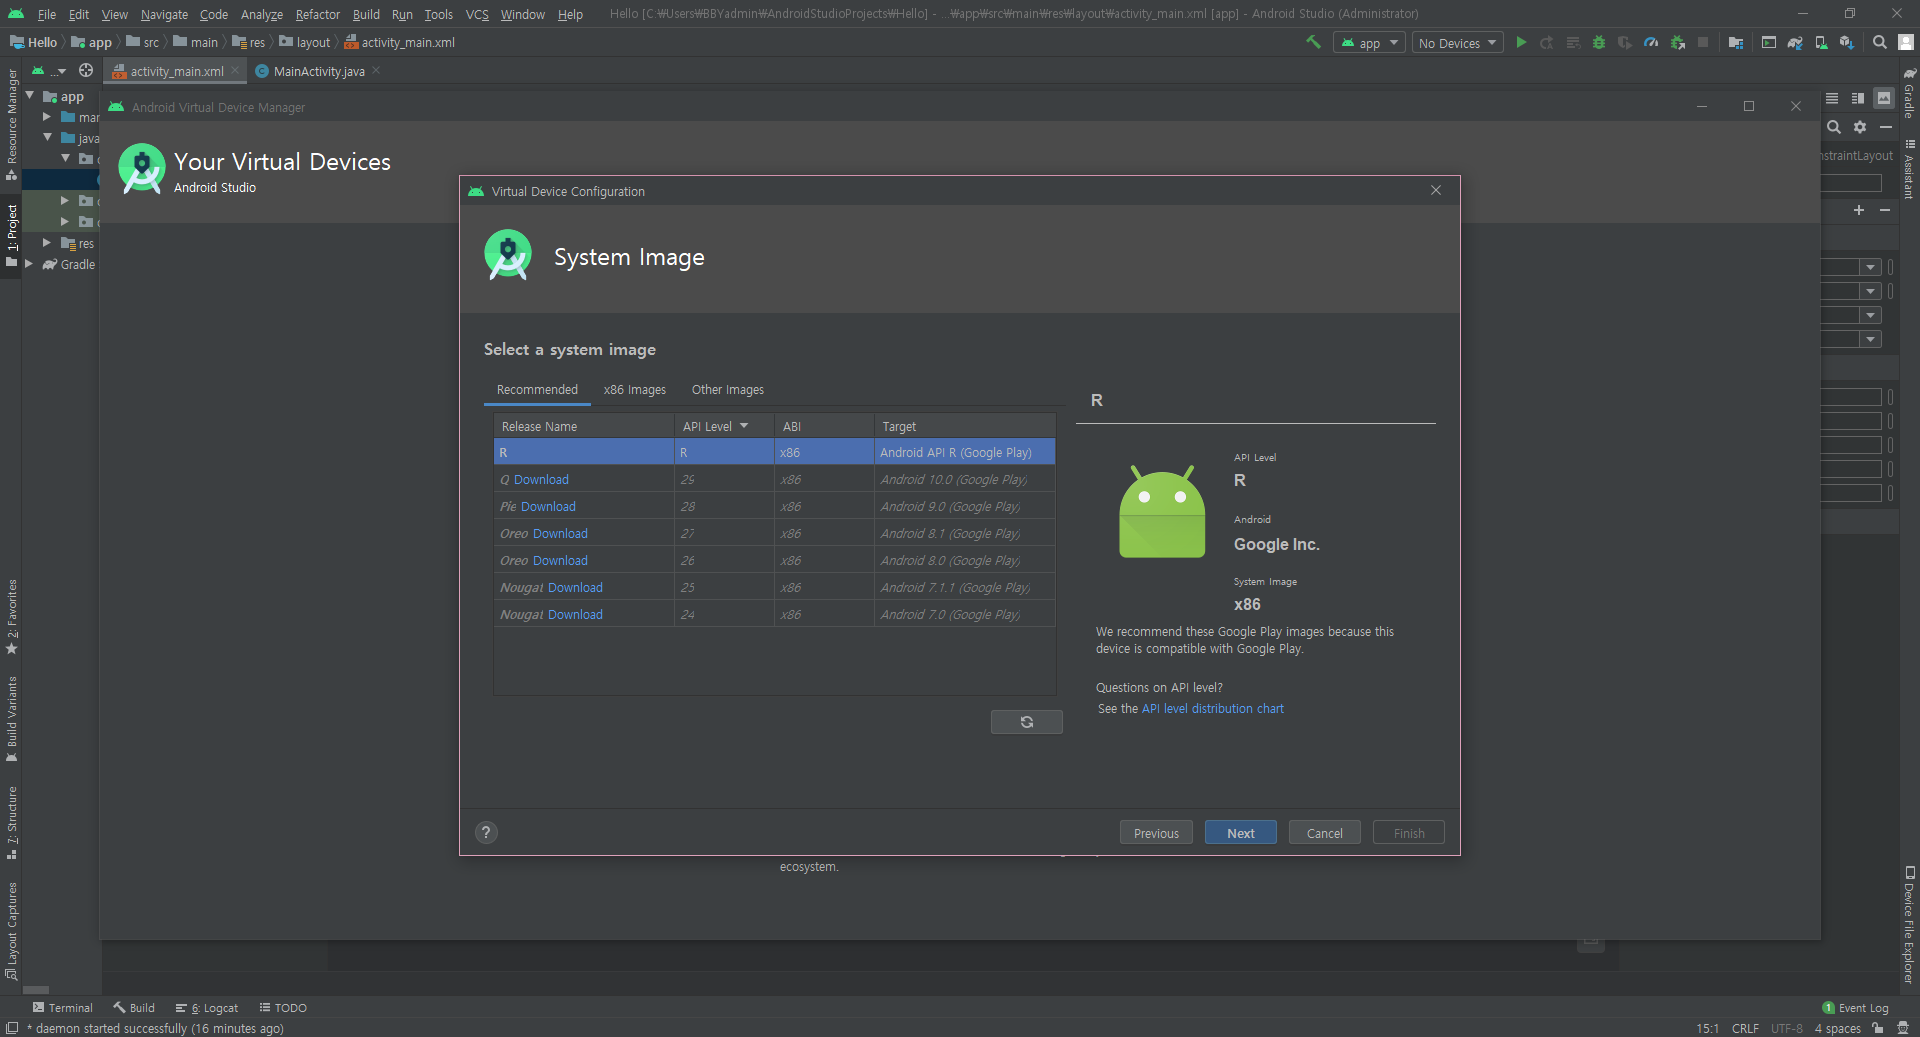
Task: Open AVD Manager icon in main toolbar
Action: (x=1821, y=42)
